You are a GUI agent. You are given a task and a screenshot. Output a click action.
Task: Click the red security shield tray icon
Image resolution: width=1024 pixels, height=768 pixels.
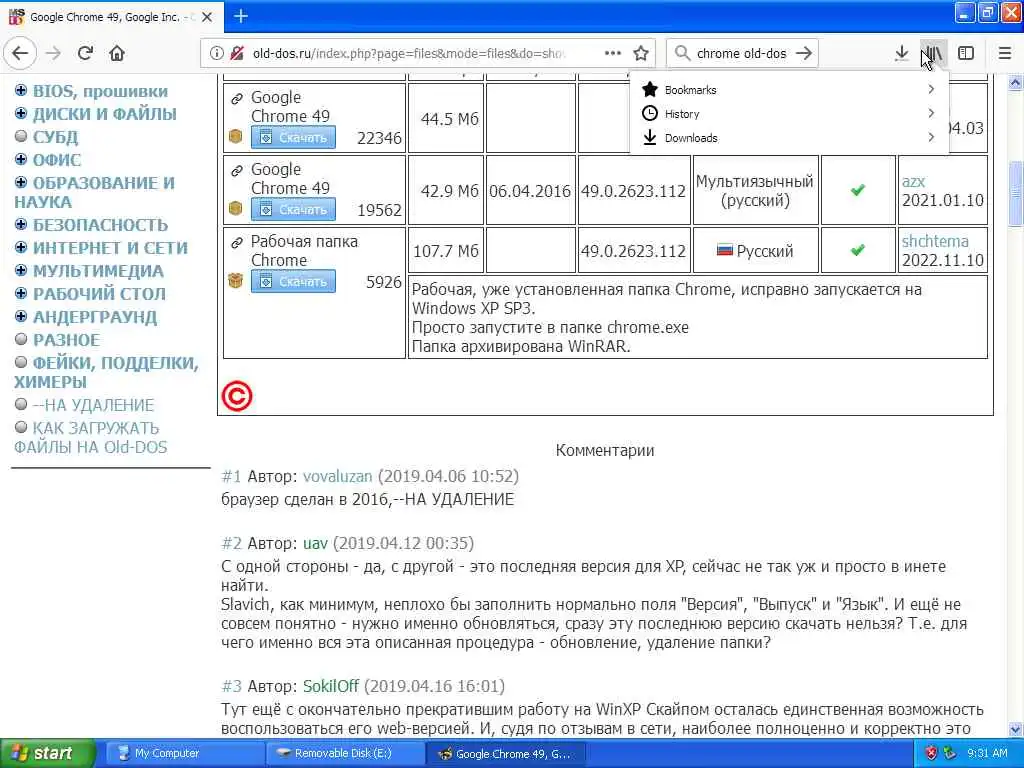click(x=931, y=753)
